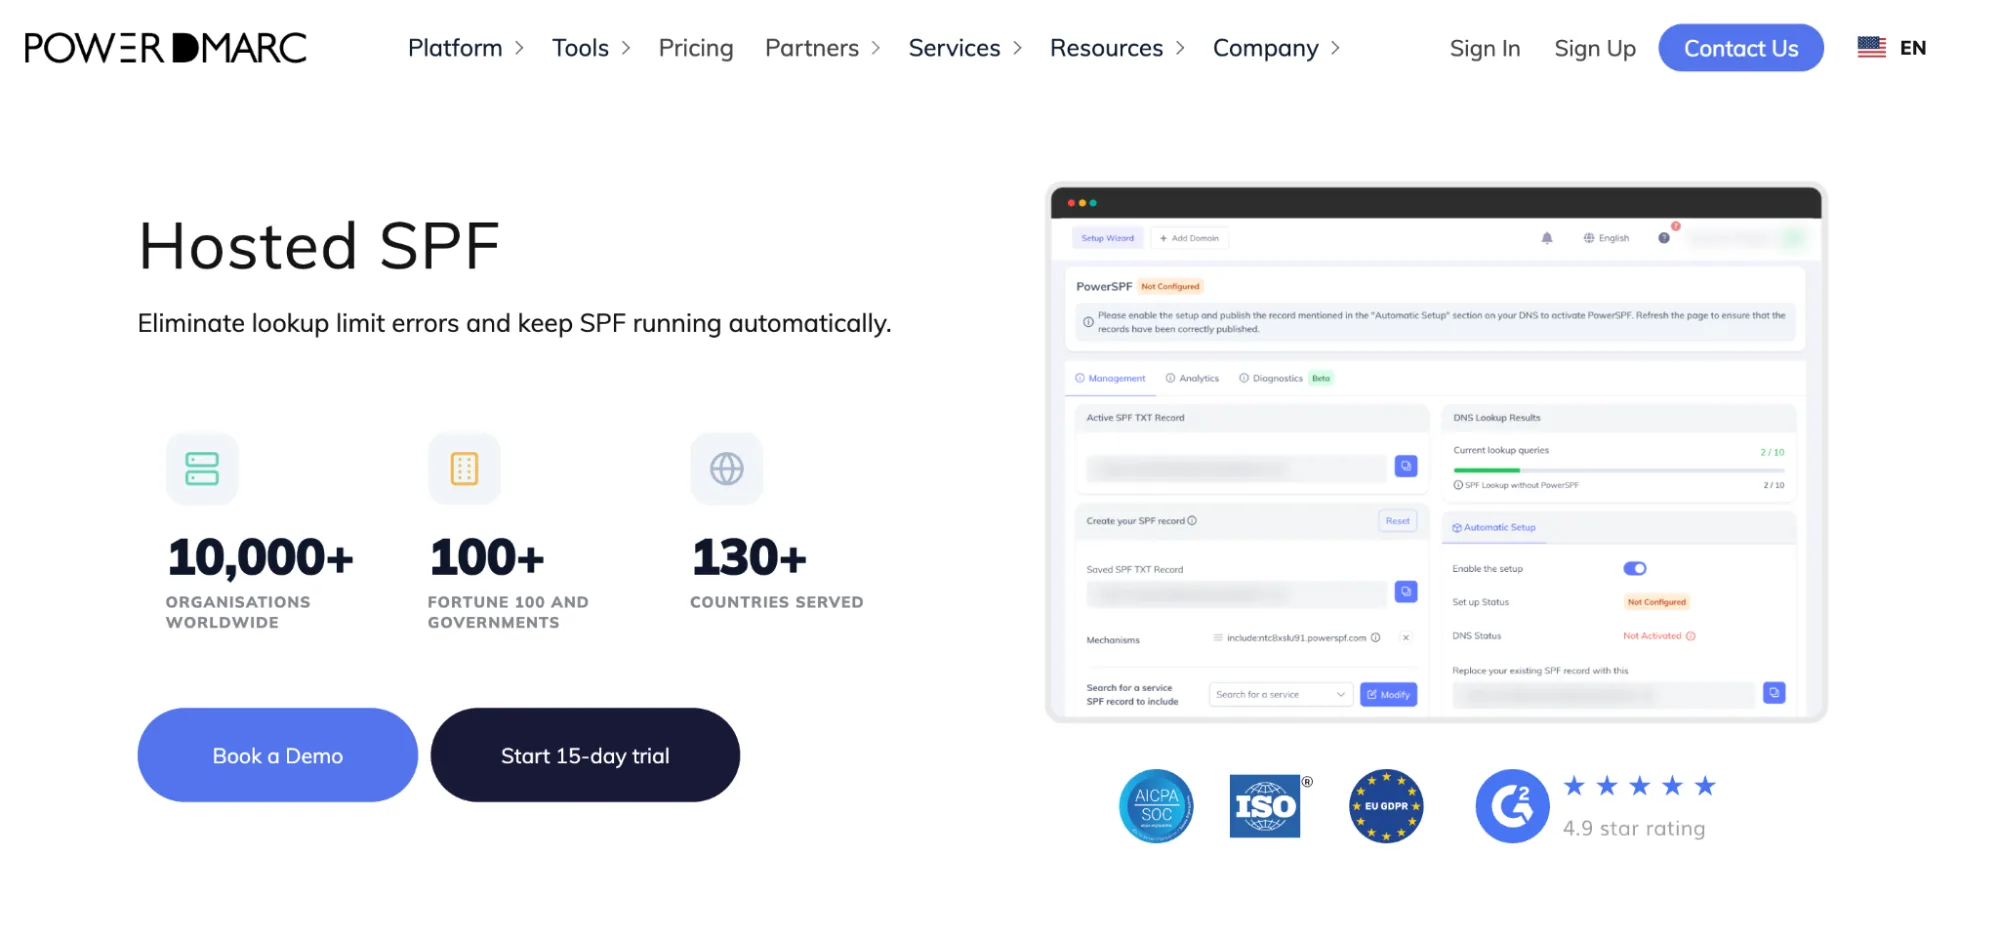The height and width of the screenshot is (933, 1999).
Task: Select the Diagnostics tab
Action: (x=1271, y=378)
